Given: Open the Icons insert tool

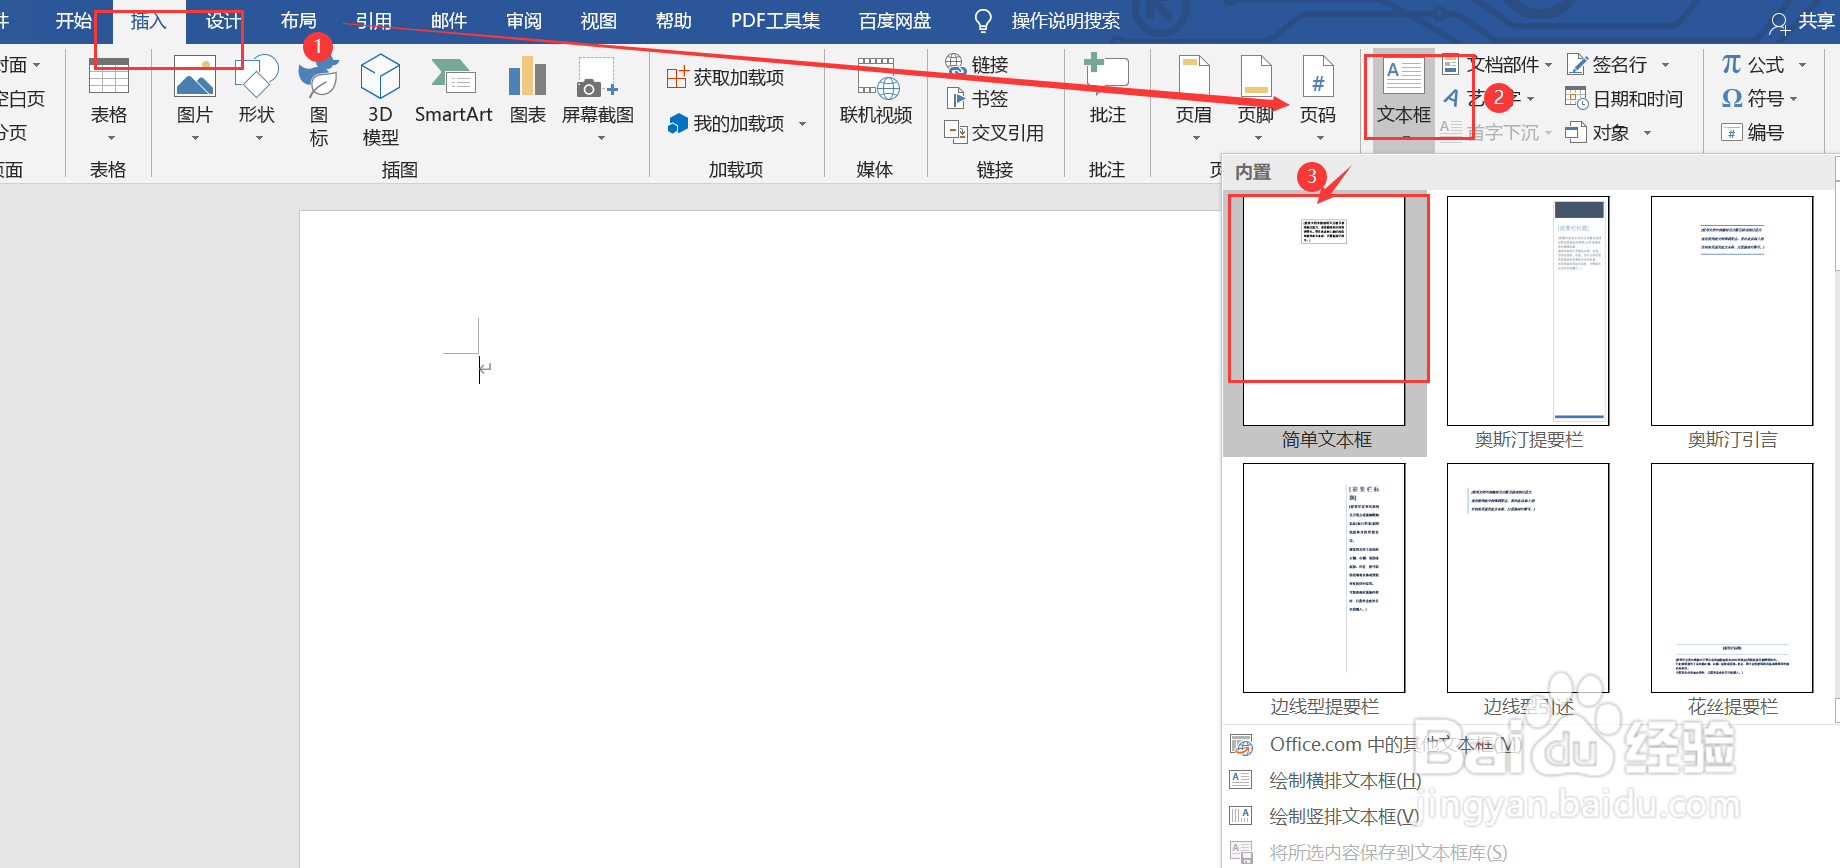Looking at the screenshot, I should click(x=319, y=100).
